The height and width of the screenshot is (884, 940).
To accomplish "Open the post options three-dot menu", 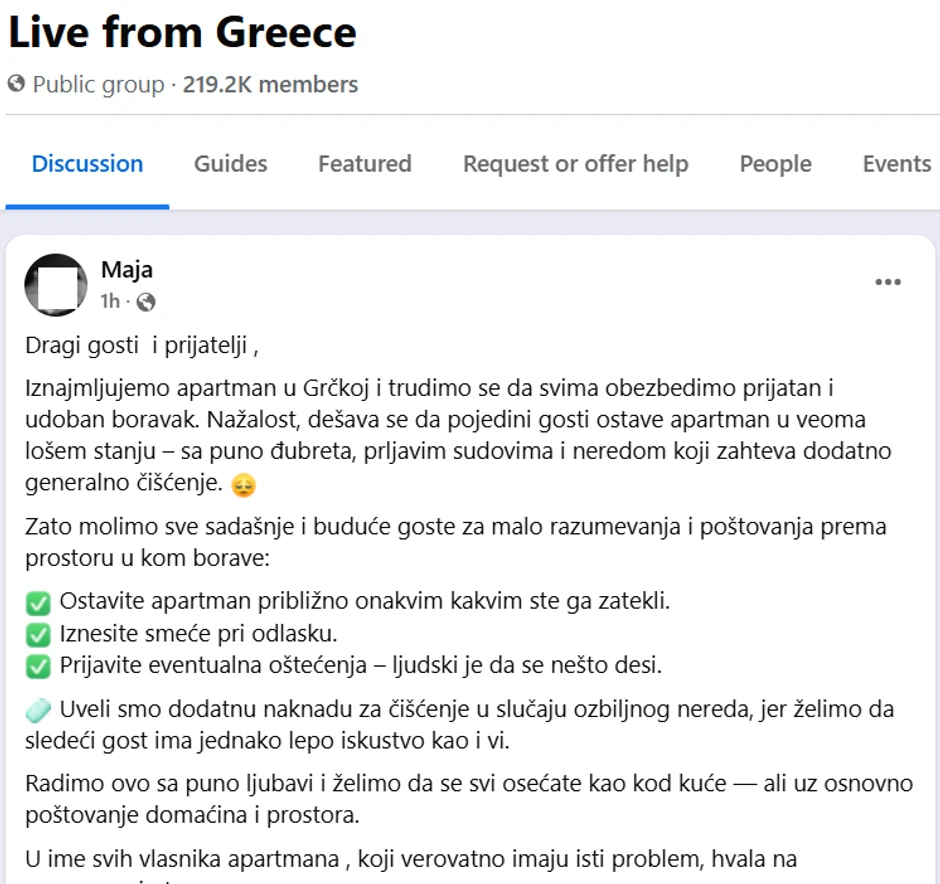I will [888, 283].
